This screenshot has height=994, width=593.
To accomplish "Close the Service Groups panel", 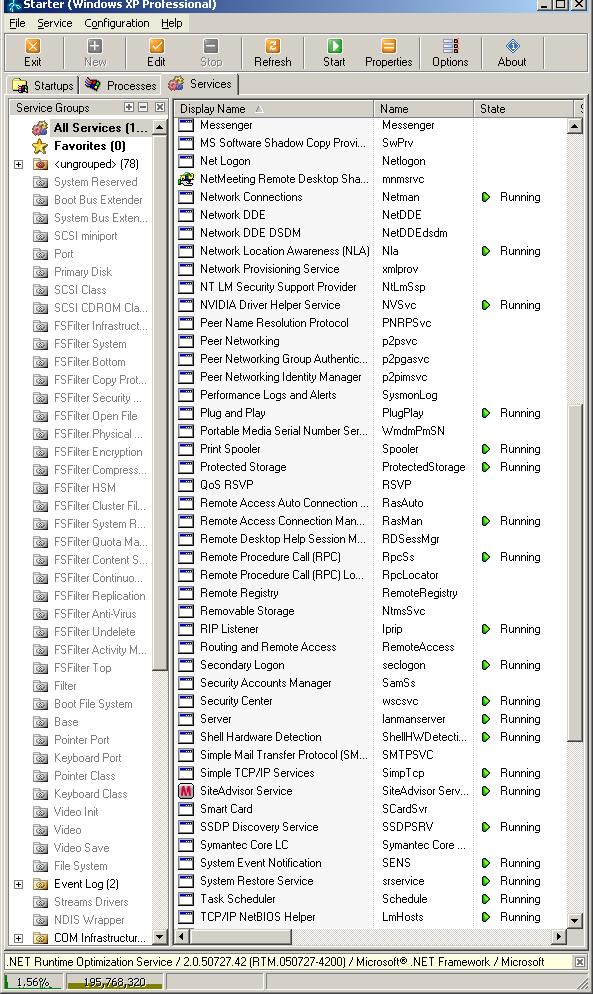I will click(x=160, y=107).
